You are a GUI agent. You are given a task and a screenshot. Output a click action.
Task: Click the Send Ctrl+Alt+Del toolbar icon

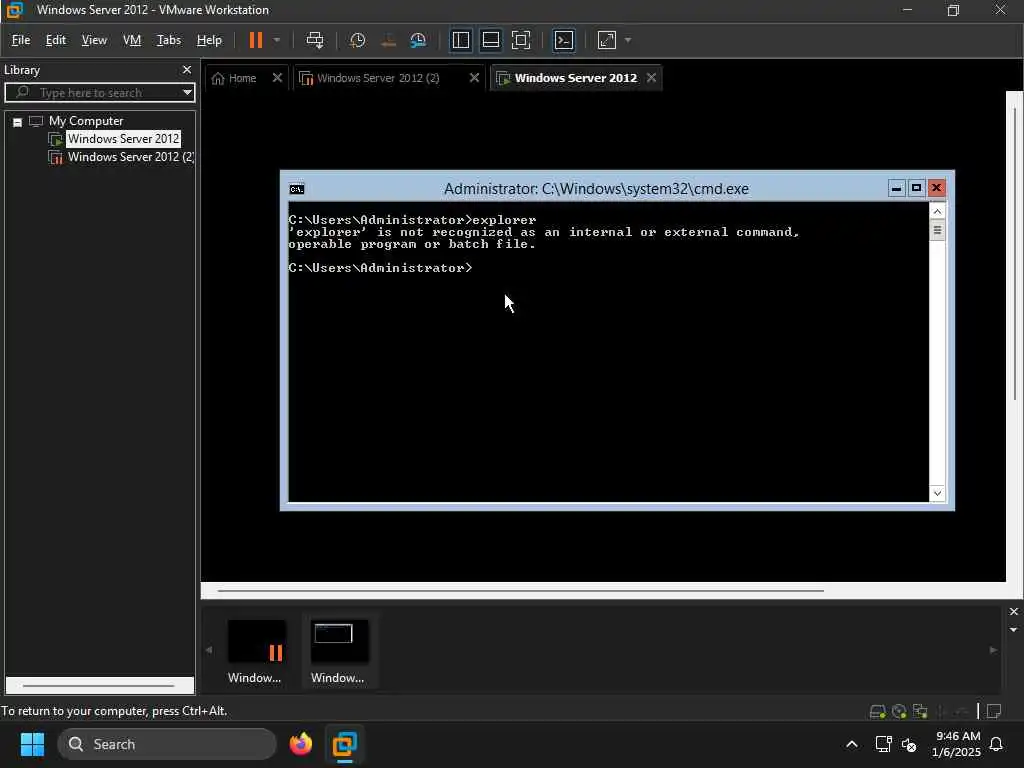(x=315, y=40)
